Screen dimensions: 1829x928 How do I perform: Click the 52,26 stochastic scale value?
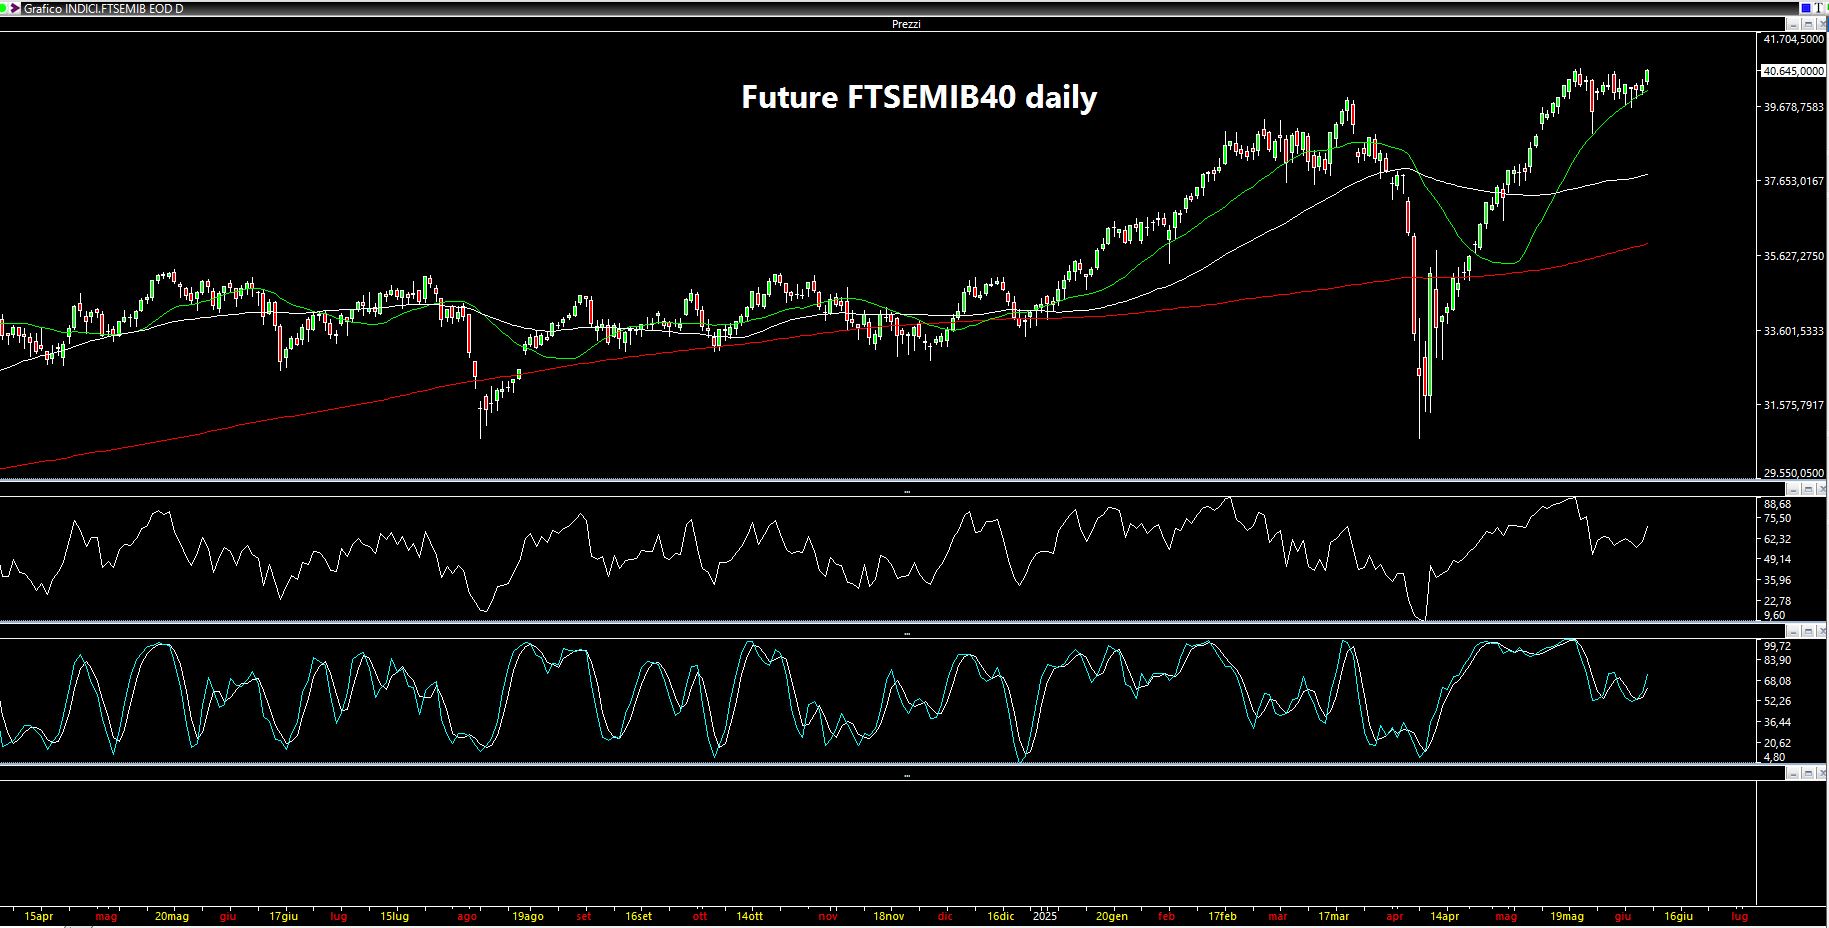pos(1777,701)
